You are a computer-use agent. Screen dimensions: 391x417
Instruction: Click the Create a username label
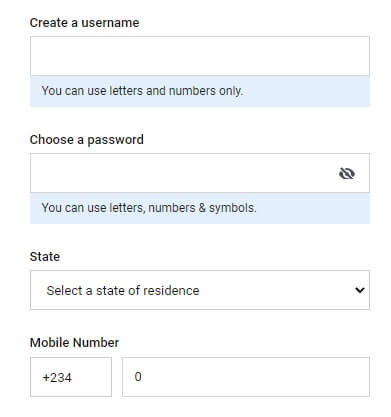(x=84, y=23)
